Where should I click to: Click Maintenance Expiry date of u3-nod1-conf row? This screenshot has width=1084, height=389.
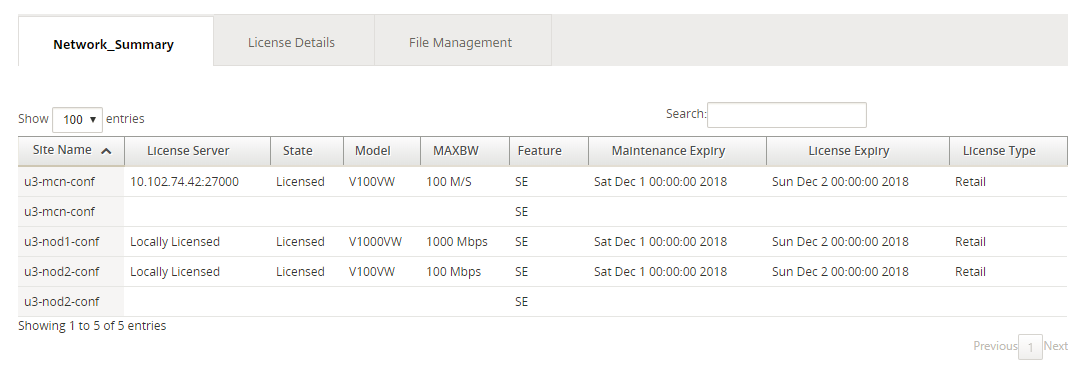[660, 242]
